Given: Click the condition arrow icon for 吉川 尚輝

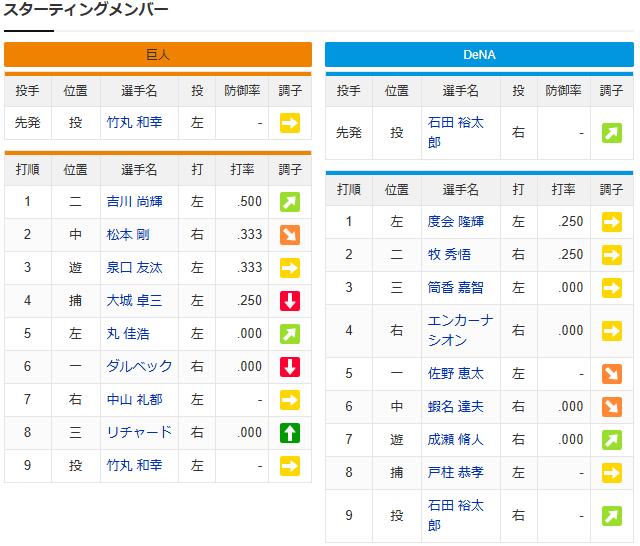Looking at the screenshot, I should pos(290,202).
